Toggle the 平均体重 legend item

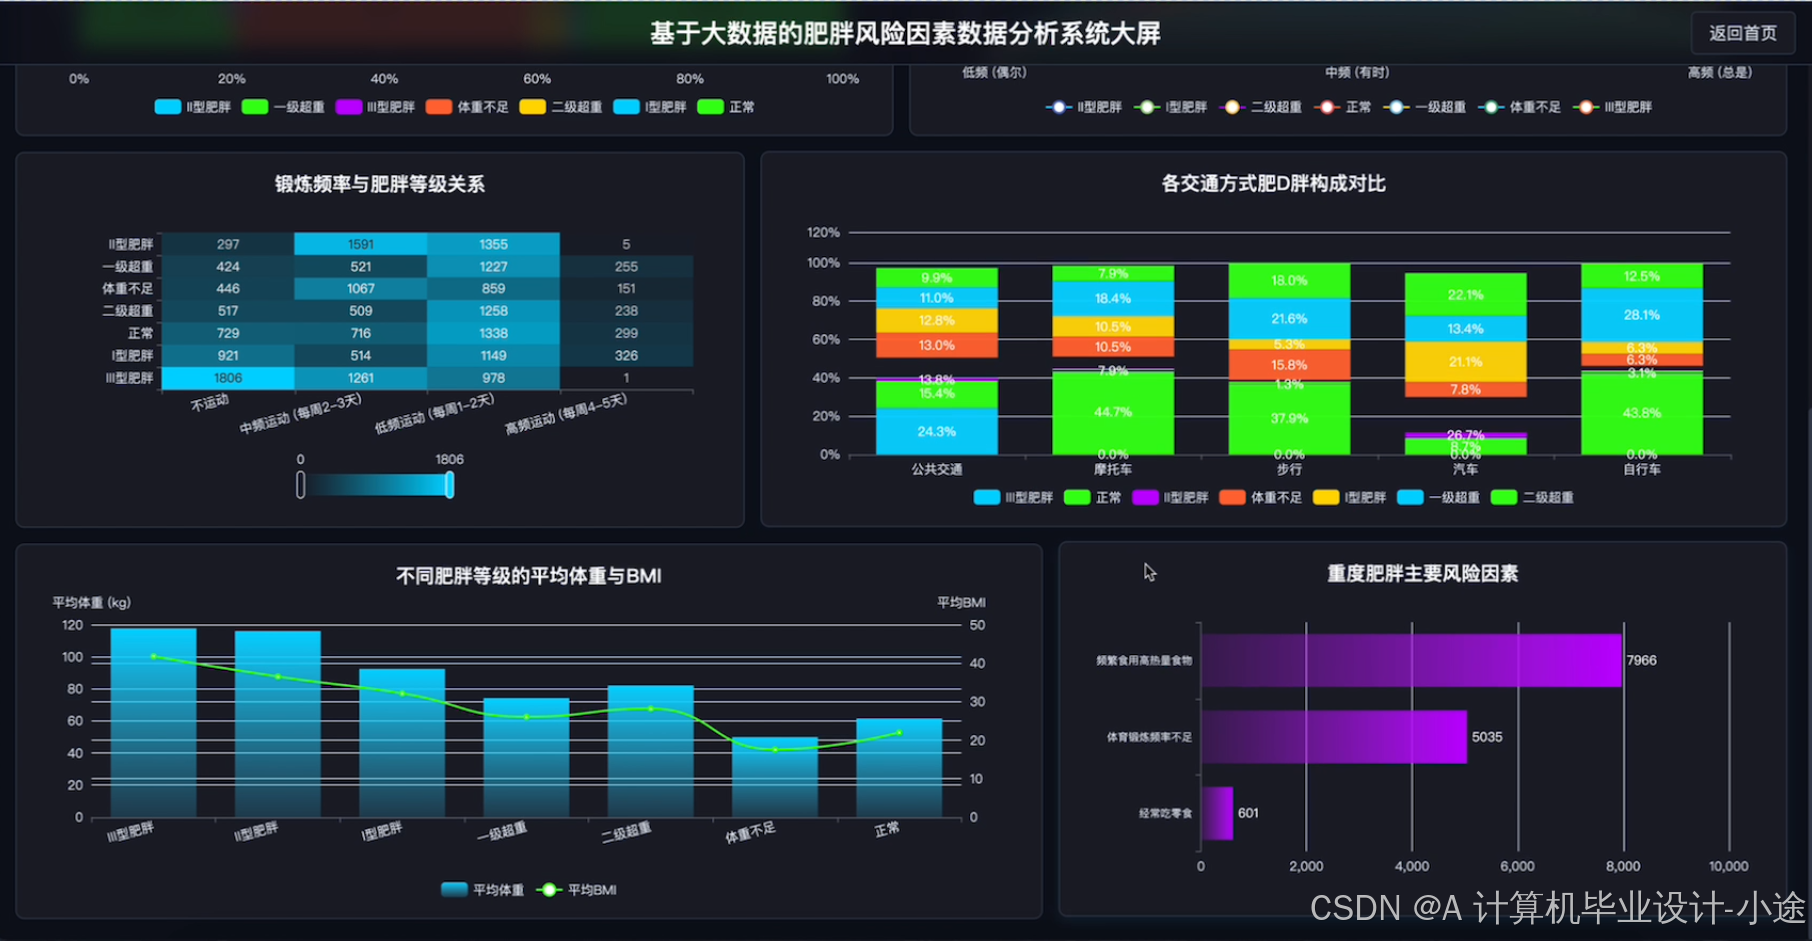482,889
